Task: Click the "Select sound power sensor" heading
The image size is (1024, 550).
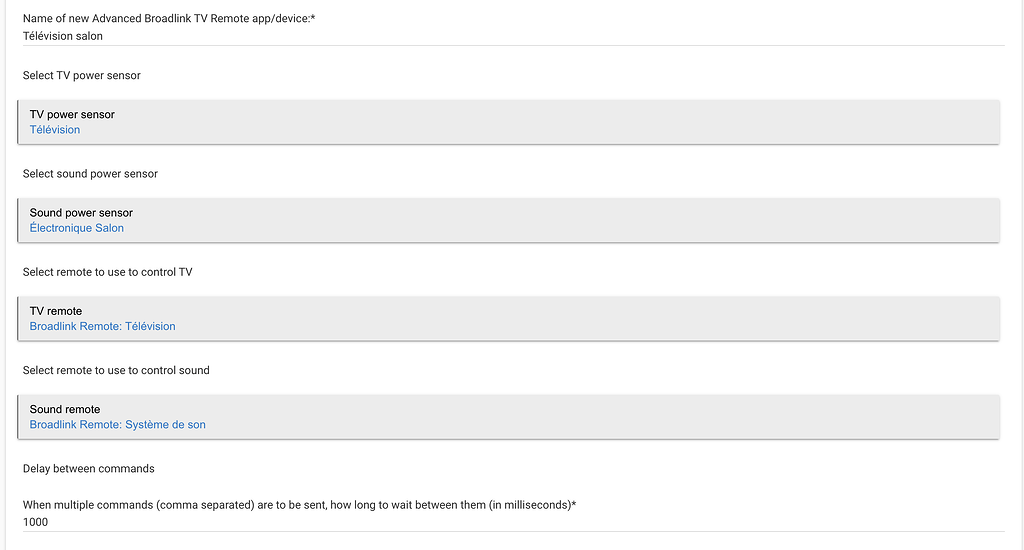Action: tap(90, 174)
